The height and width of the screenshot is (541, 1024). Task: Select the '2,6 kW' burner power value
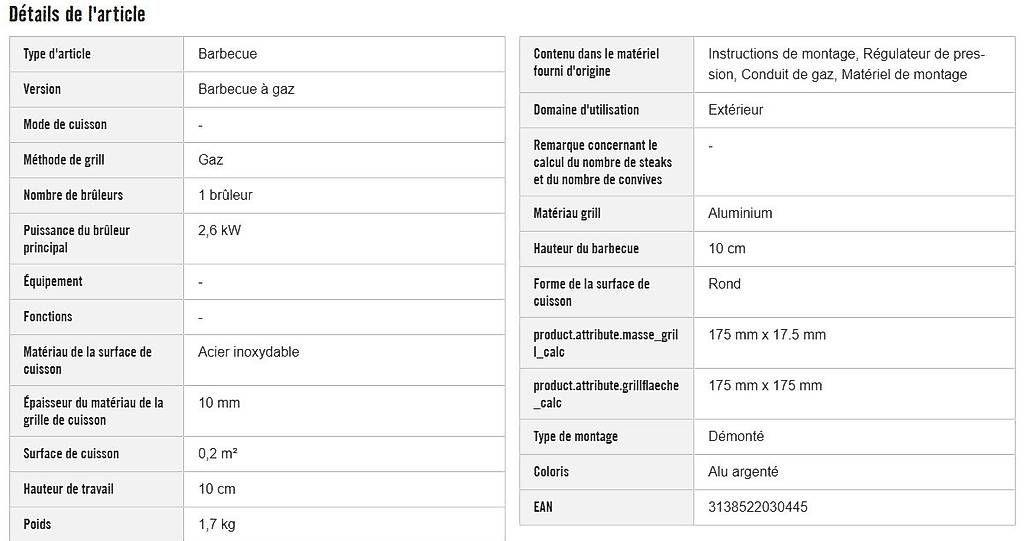[x=219, y=231]
